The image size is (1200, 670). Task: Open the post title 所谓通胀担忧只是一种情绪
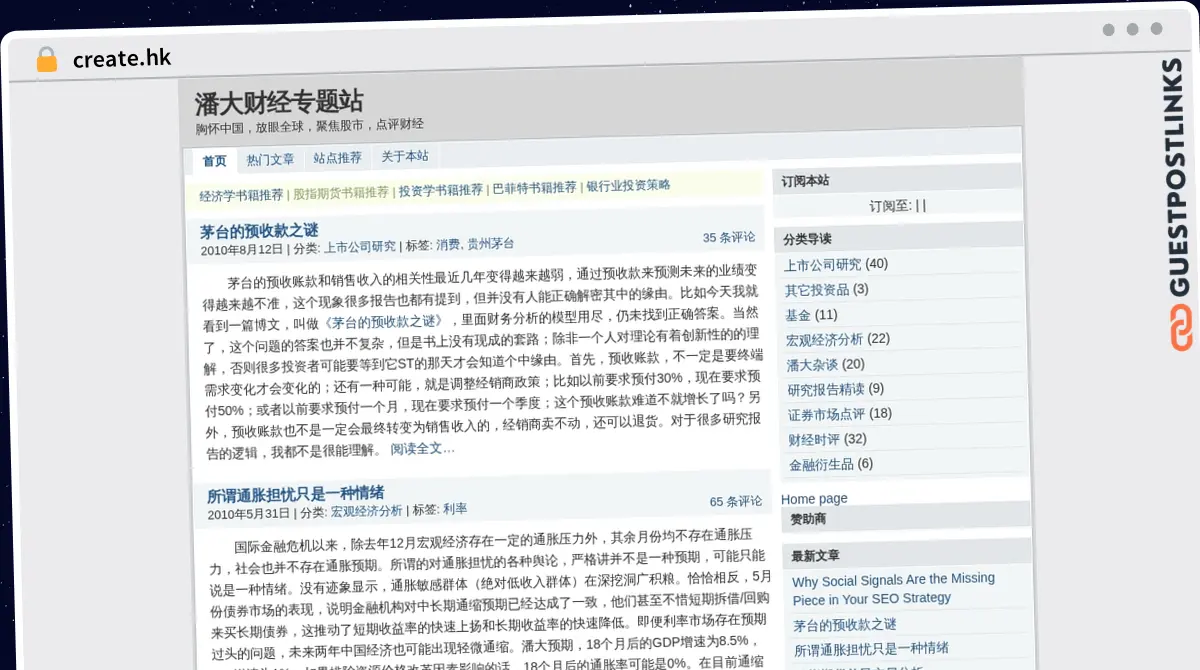pos(295,495)
